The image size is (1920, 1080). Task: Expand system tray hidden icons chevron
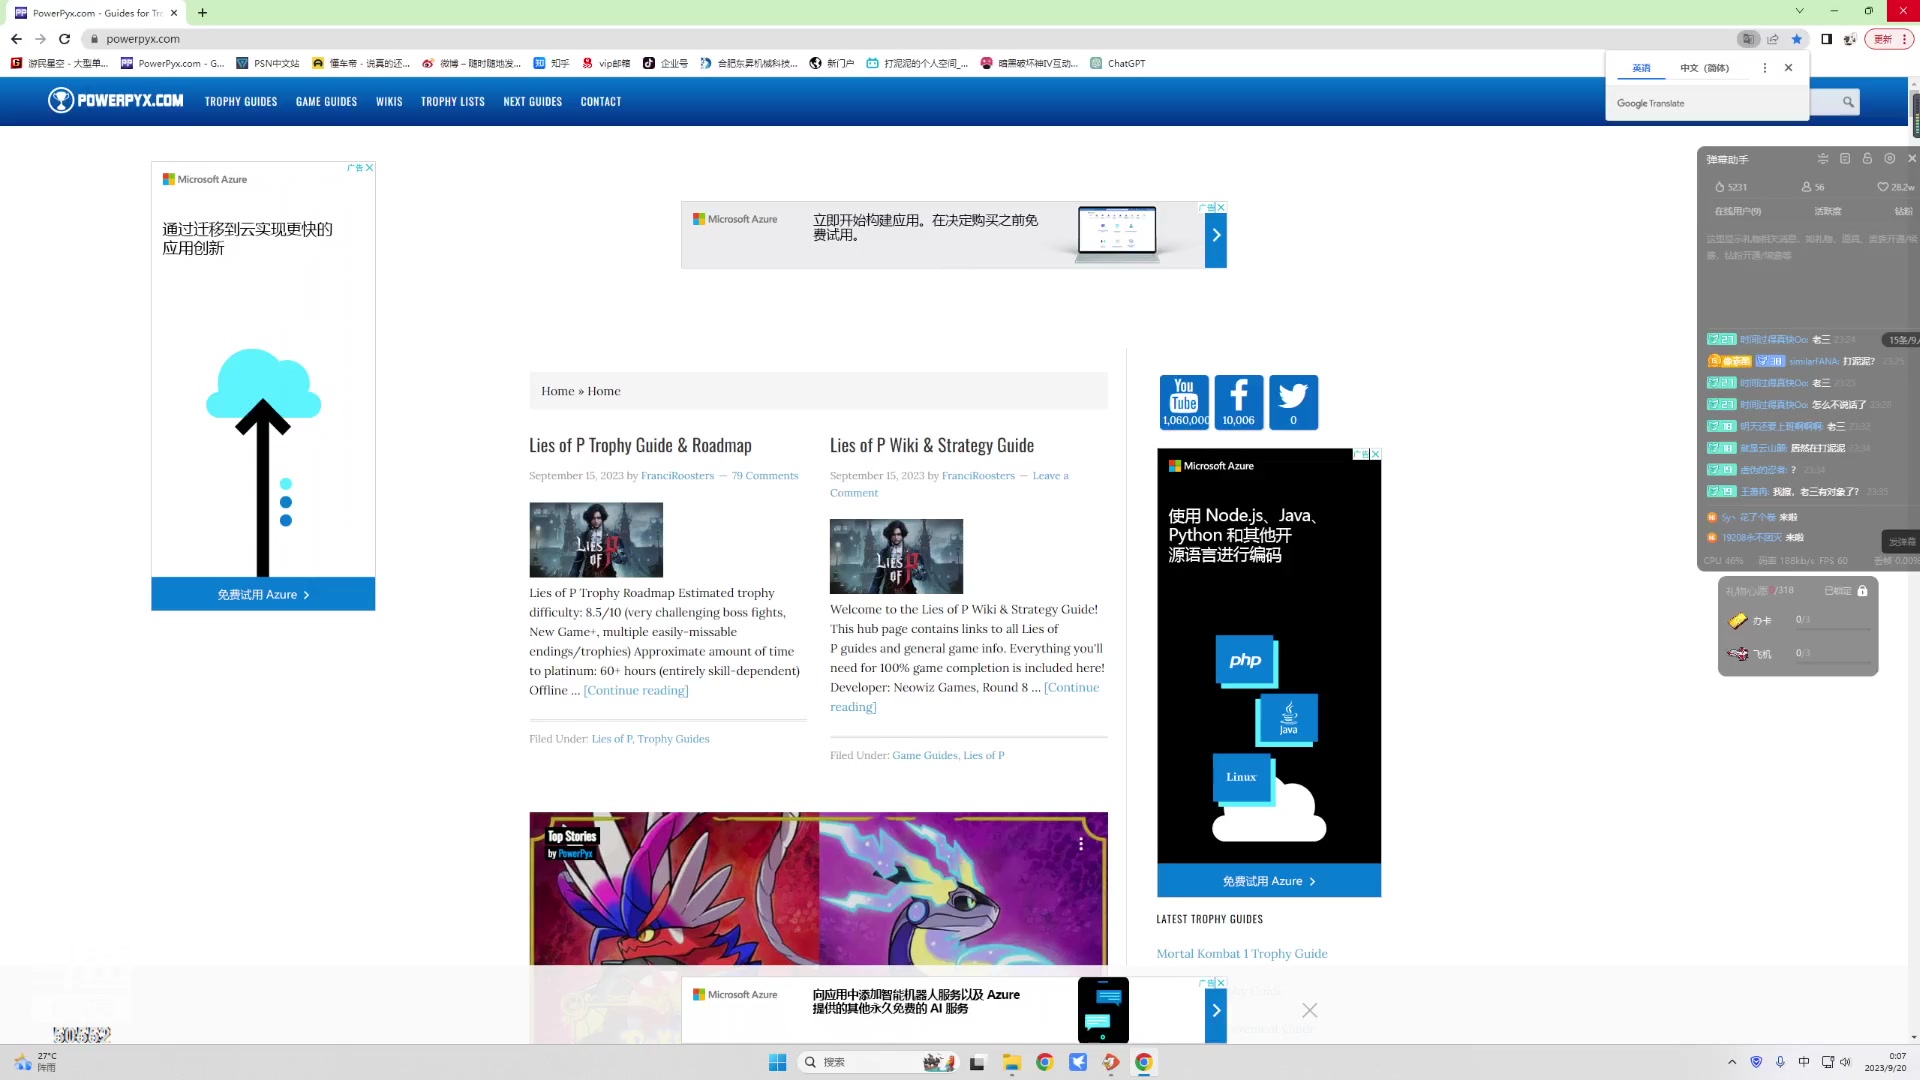click(x=1732, y=1062)
